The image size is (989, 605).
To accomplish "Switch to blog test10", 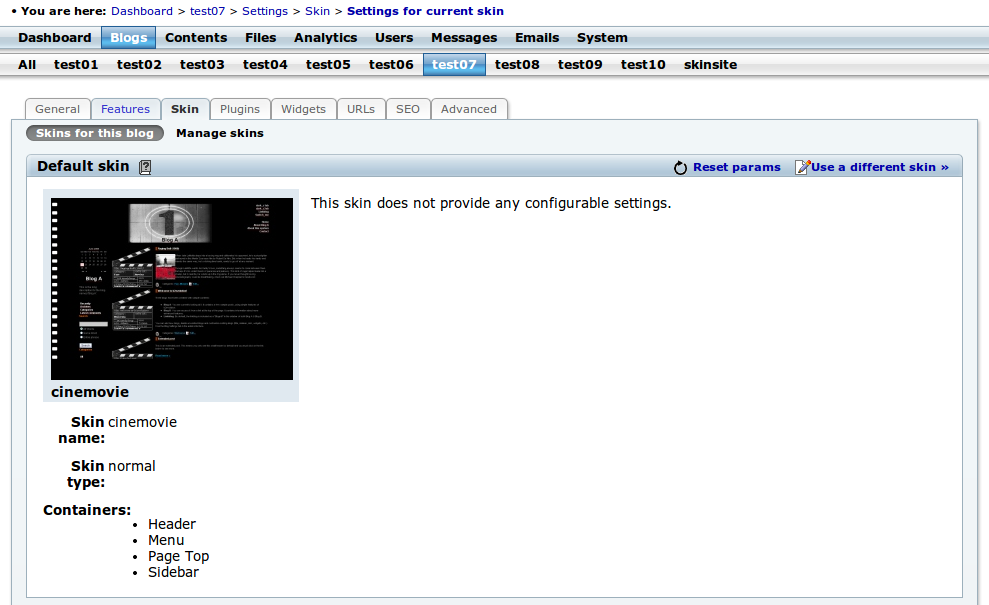I will 643,65.
